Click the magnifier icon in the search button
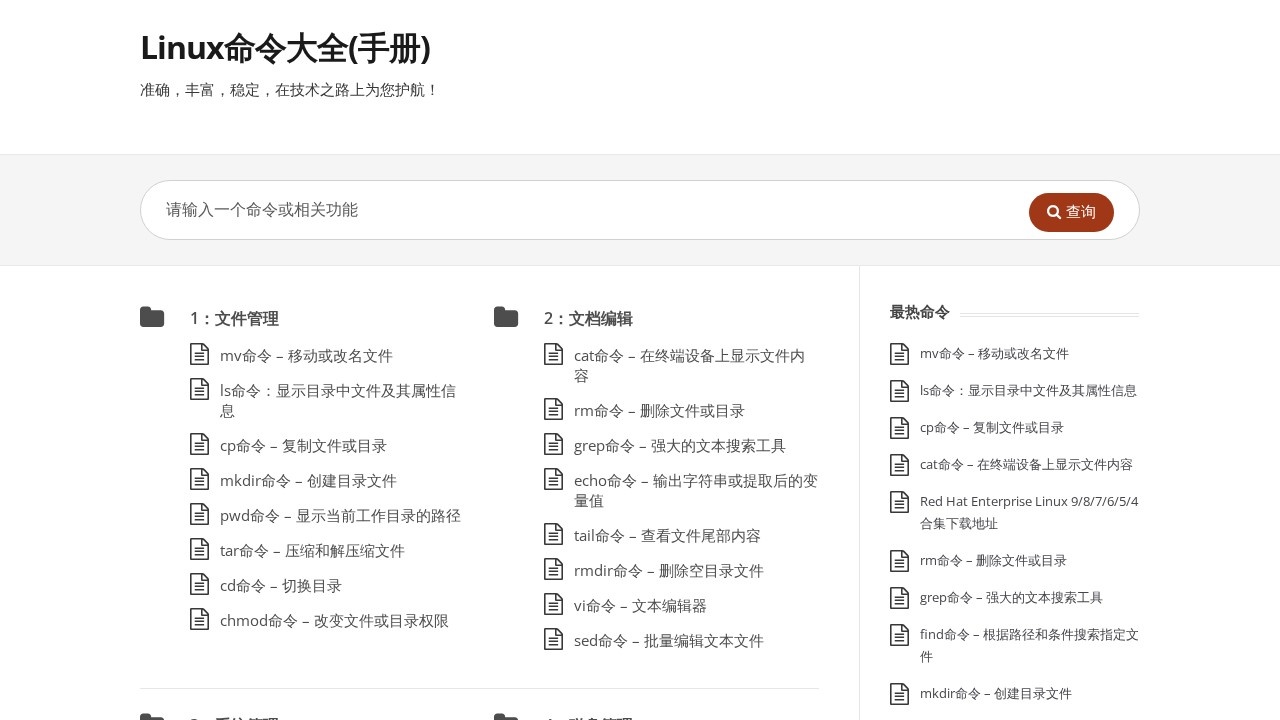 coord(1053,212)
